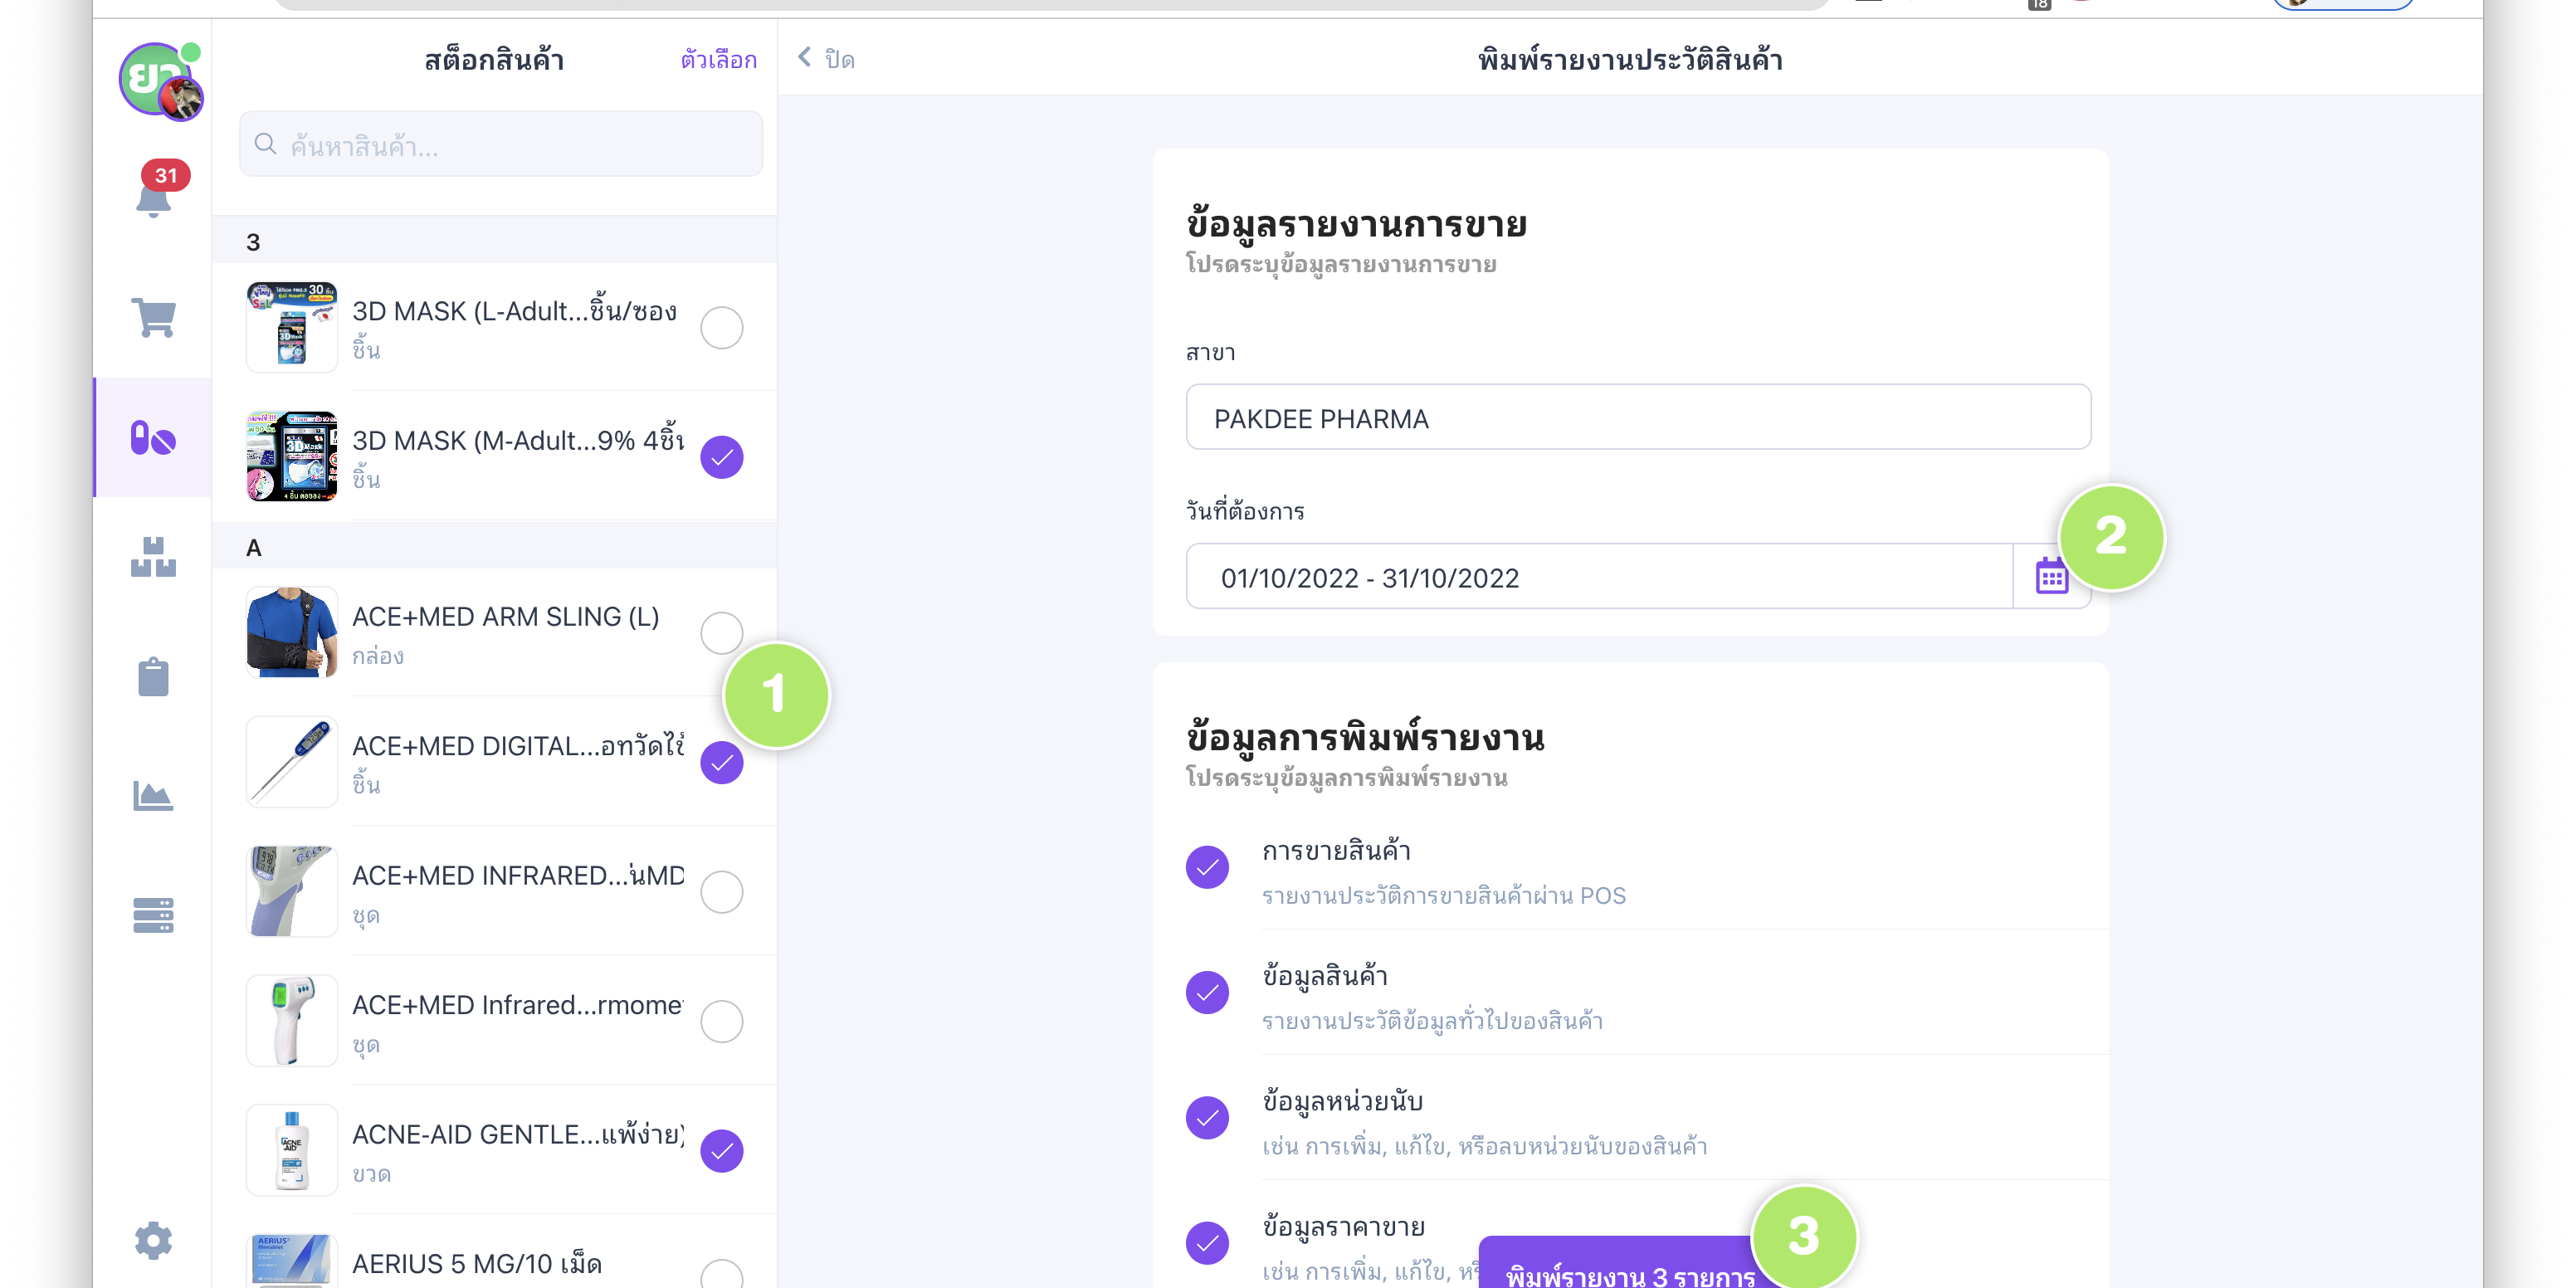Viewport: 2576px width, 1288px height.
Task: Open the PAKDEE PHARMA branch selector
Action: [1637, 418]
